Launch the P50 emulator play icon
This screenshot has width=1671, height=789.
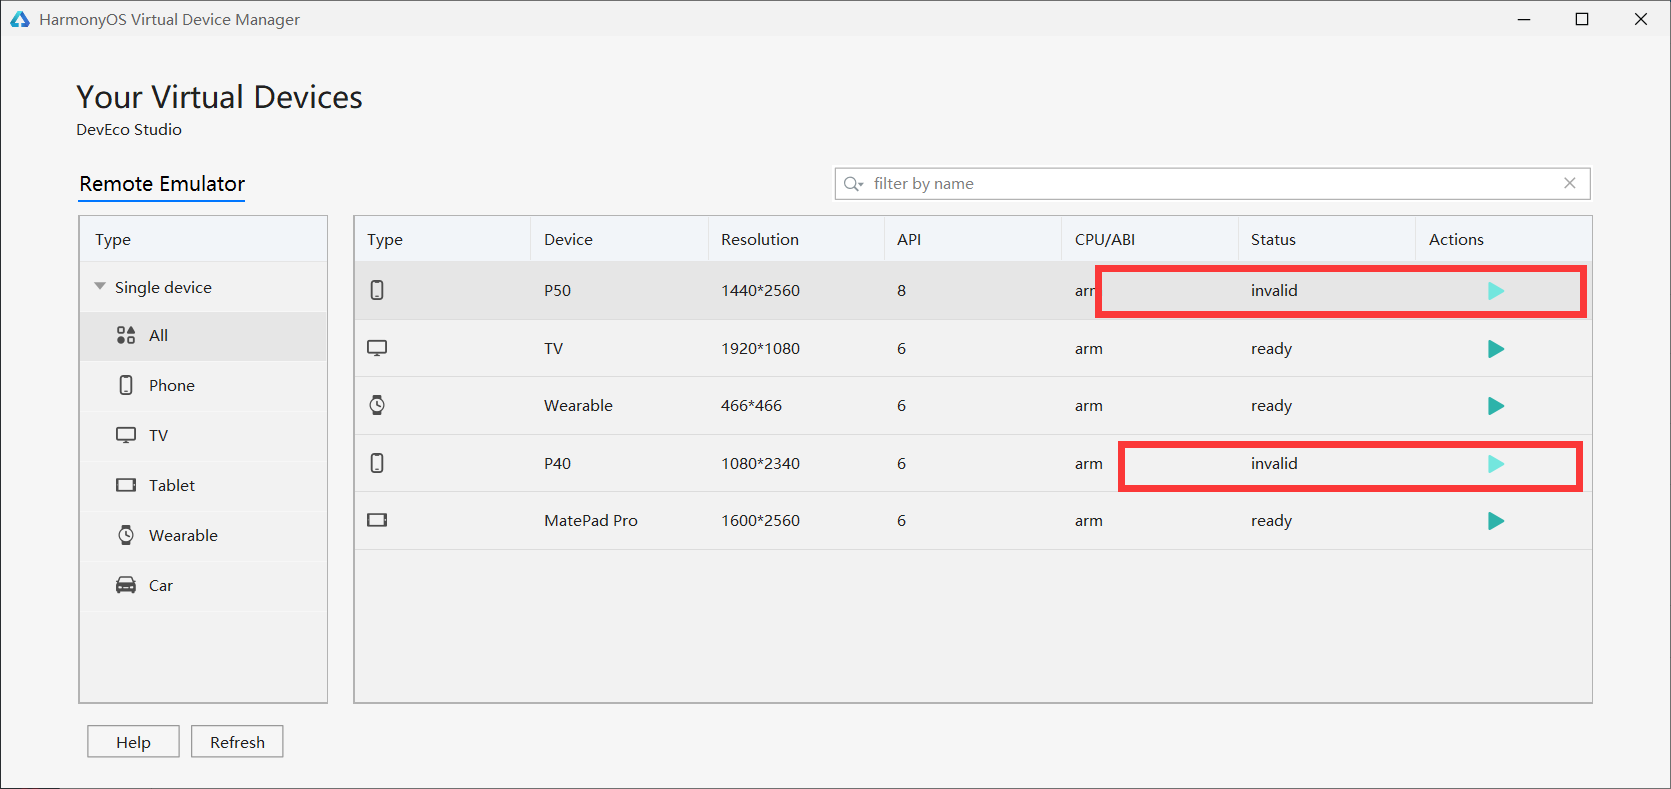coord(1496,291)
